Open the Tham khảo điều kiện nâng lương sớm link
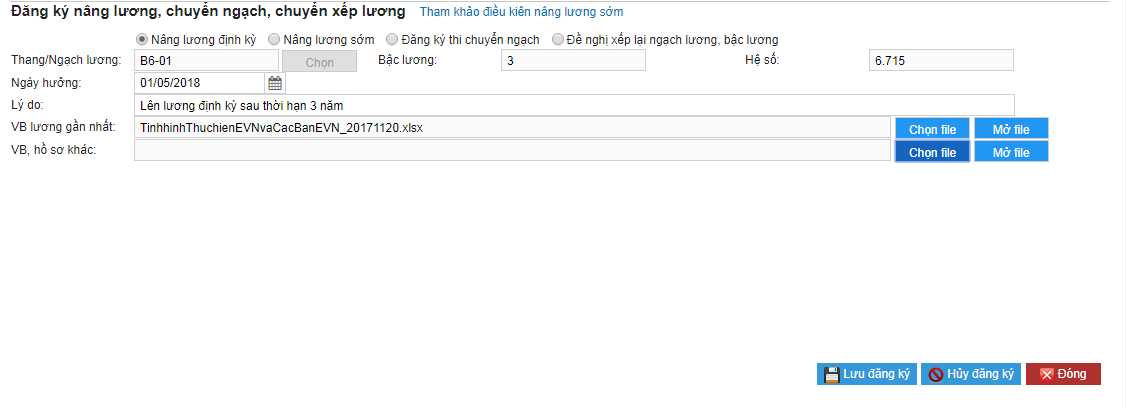Image resolution: width=1126 pixels, height=408 pixels. 521,12
